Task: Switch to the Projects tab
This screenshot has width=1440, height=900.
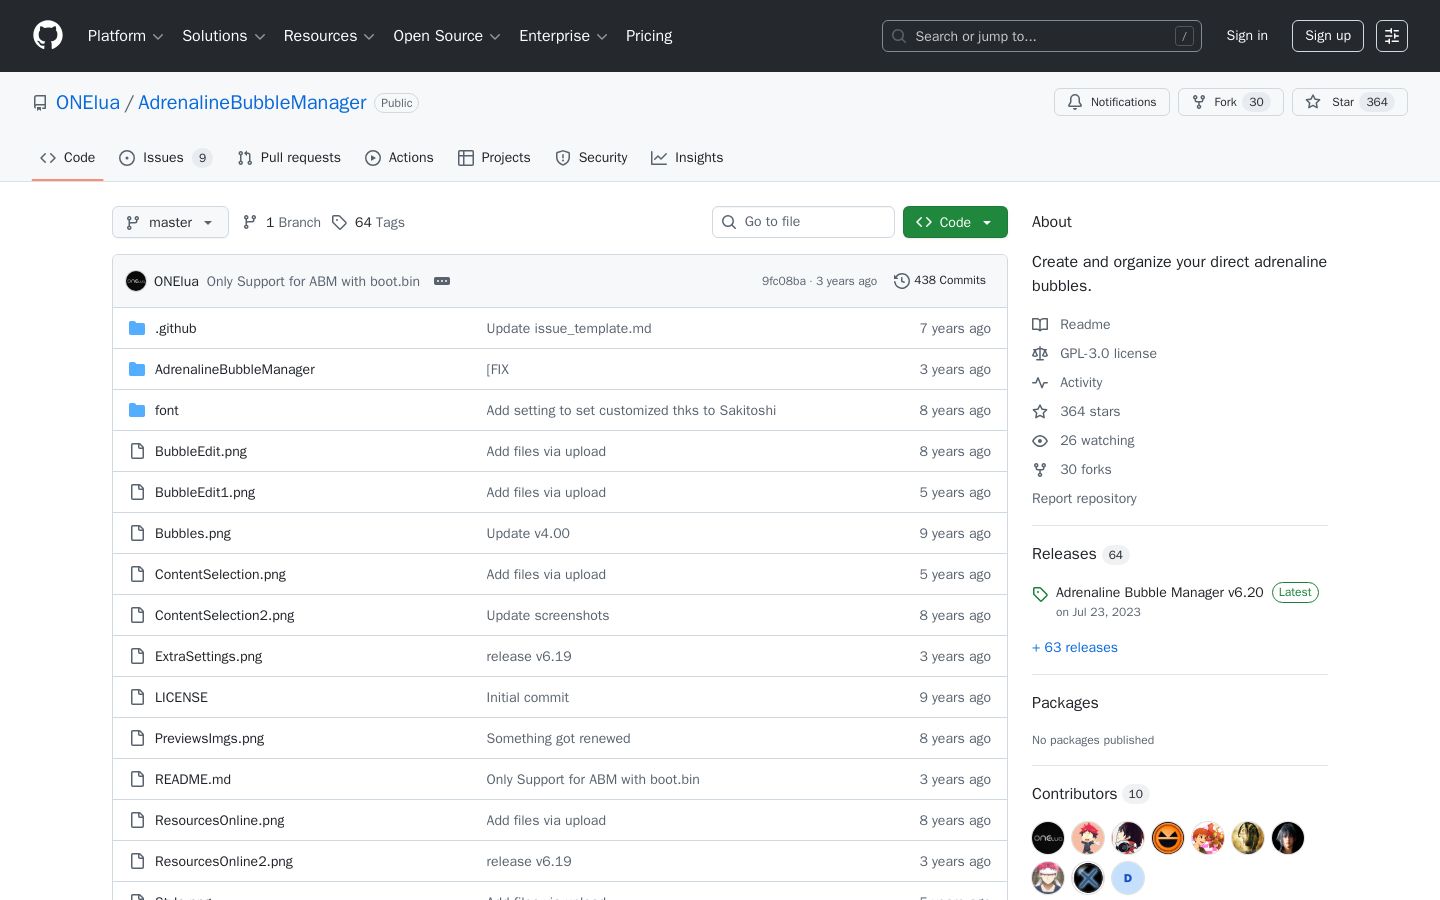Action: (x=494, y=158)
